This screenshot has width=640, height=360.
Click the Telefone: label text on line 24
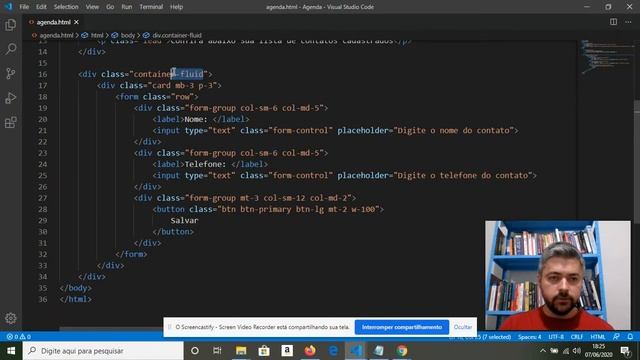coord(205,164)
